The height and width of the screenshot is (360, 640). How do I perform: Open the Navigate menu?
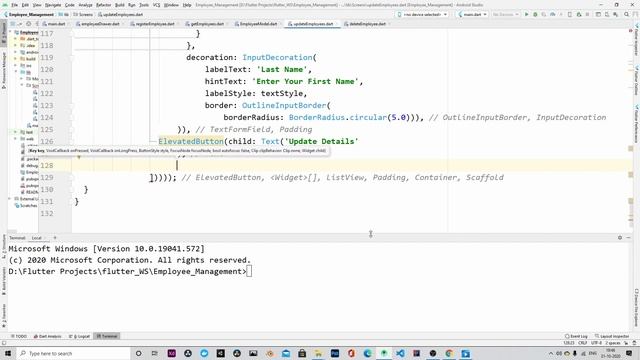click(x=53, y=5)
